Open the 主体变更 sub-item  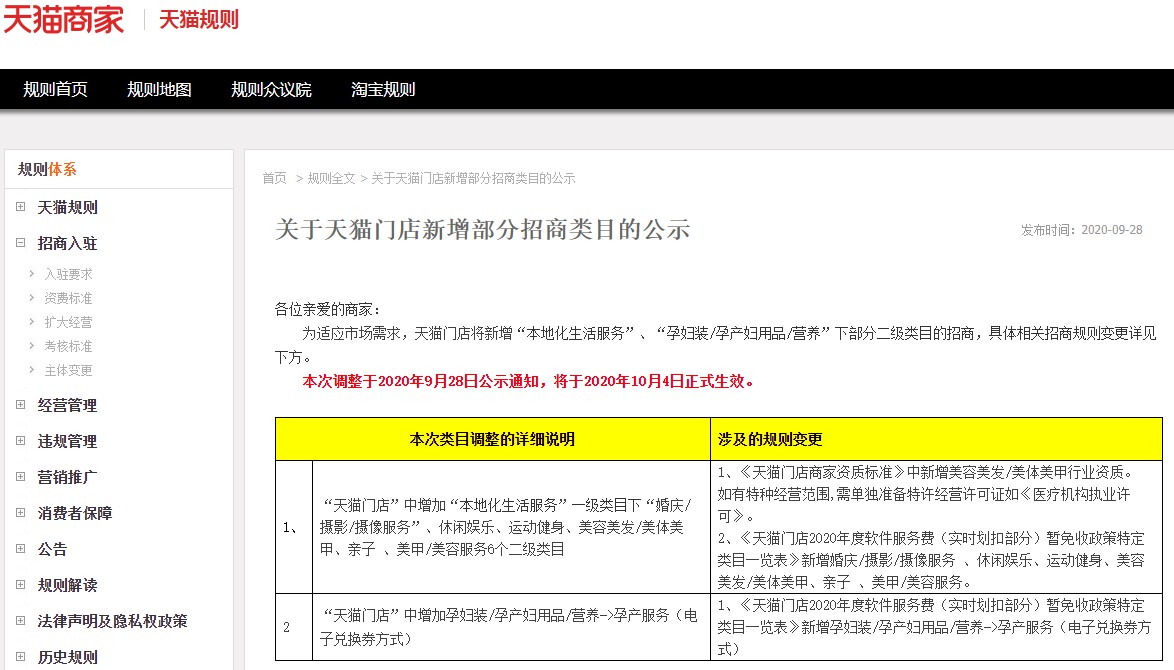[68, 371]
